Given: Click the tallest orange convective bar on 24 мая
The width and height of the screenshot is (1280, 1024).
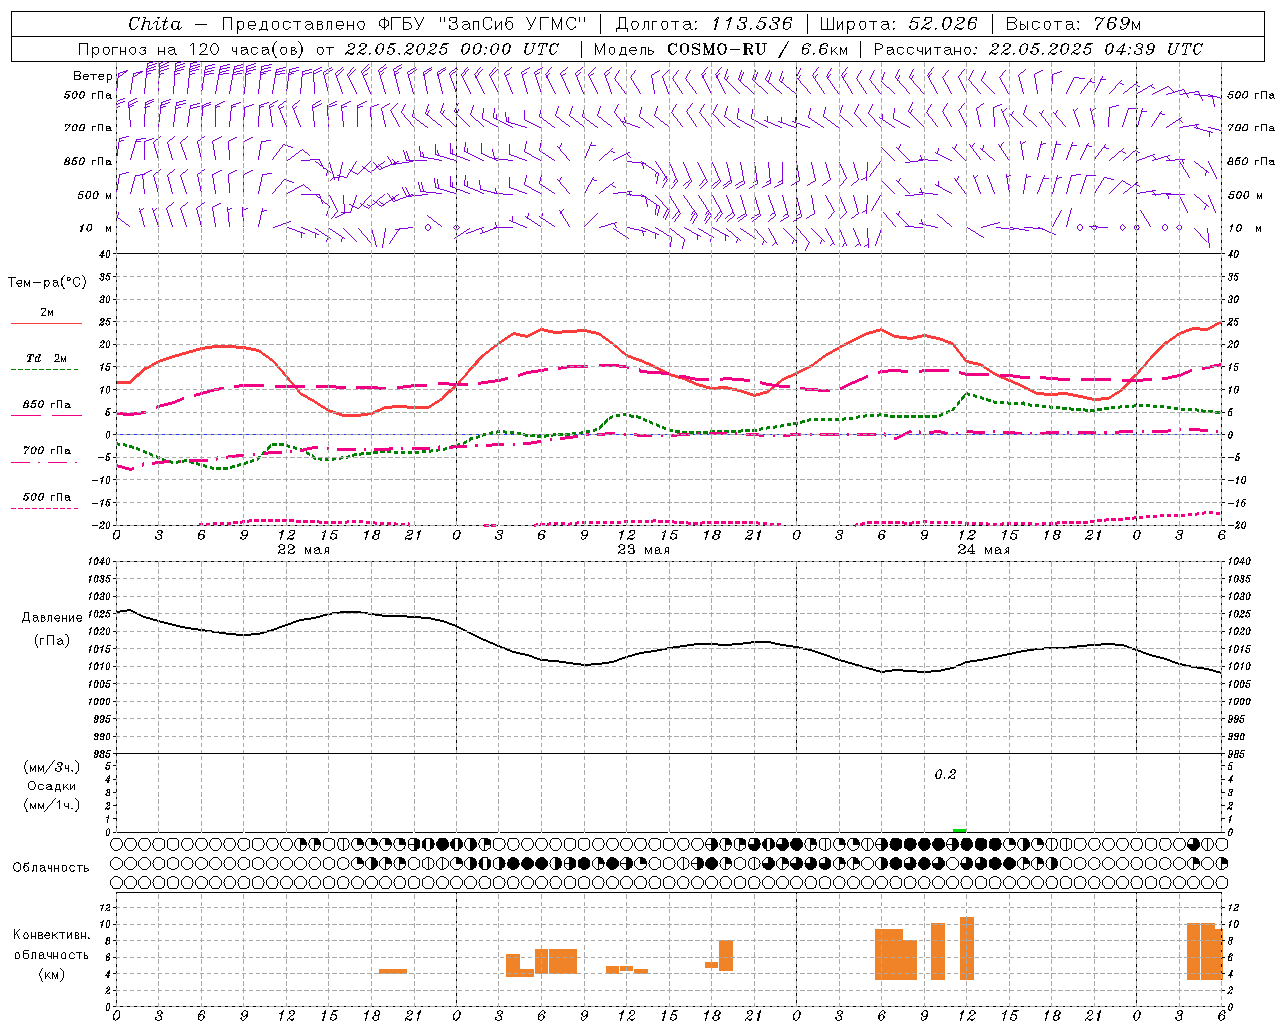Looking at the screenshot, I should point(967,948).
